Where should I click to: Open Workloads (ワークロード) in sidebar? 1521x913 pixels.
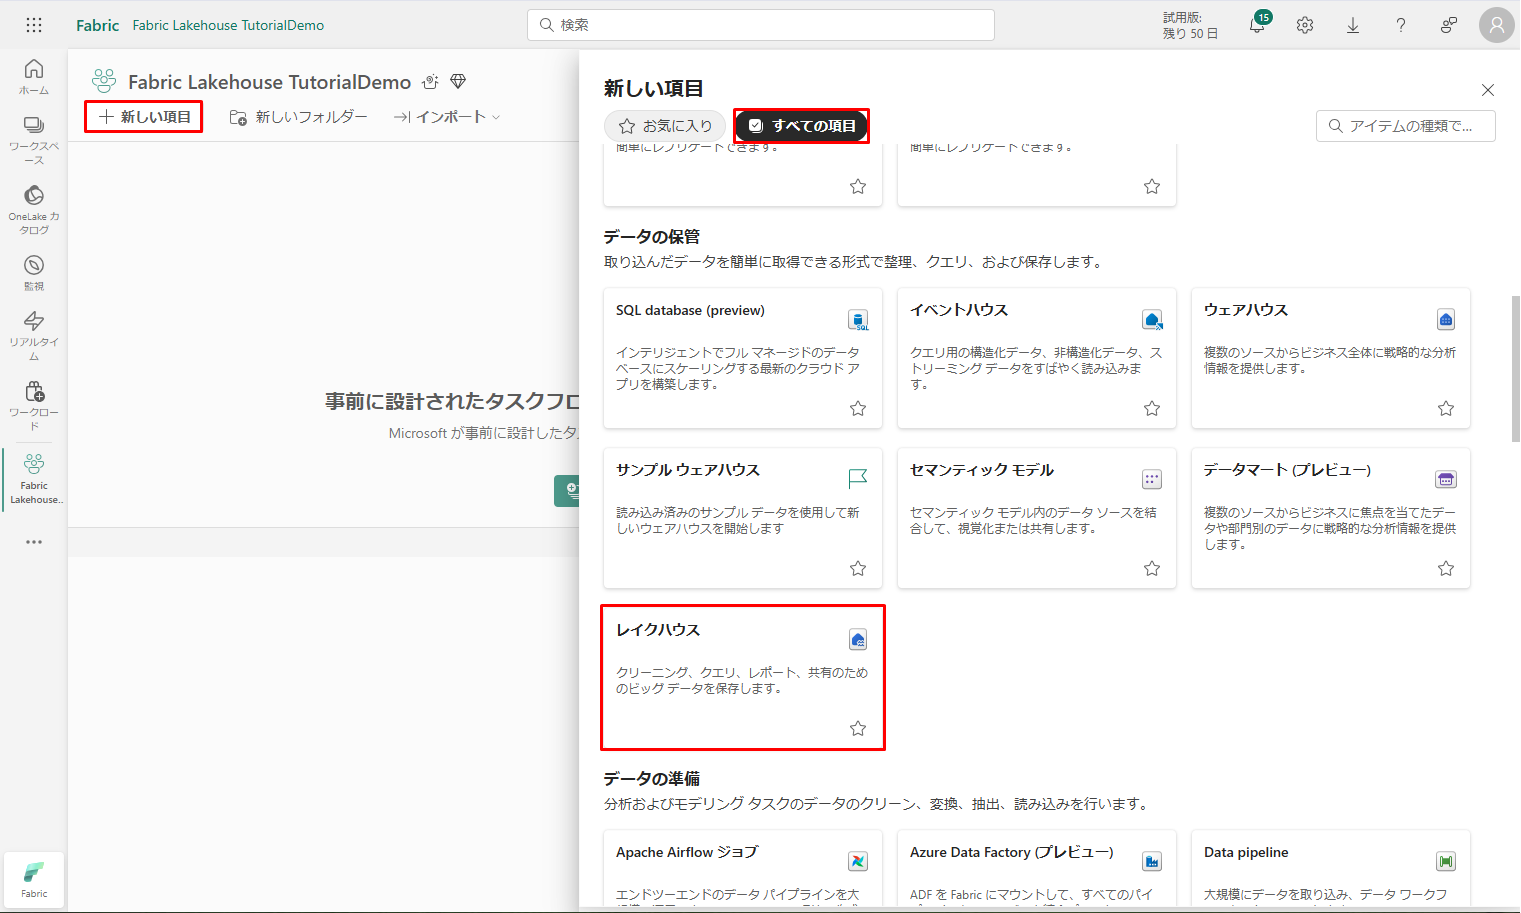tap(34, 404)
